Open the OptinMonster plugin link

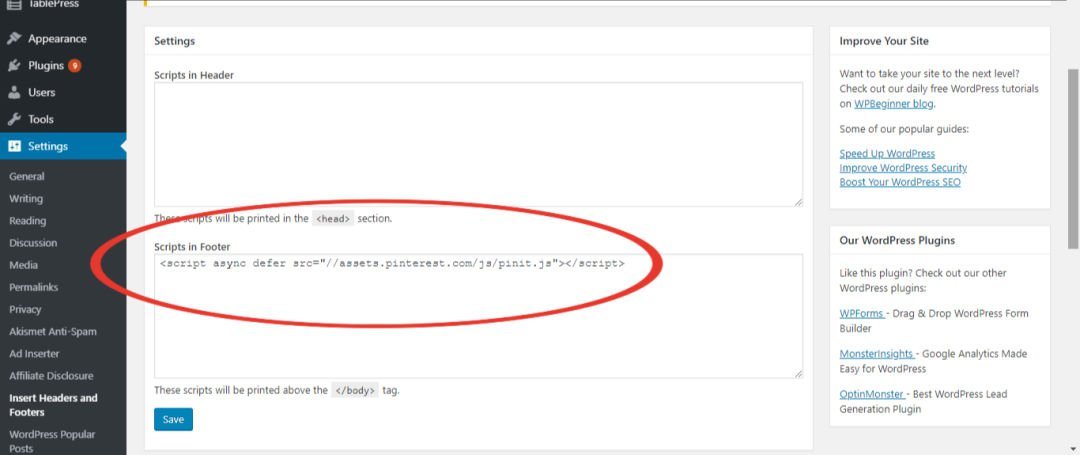click(872, 394)
